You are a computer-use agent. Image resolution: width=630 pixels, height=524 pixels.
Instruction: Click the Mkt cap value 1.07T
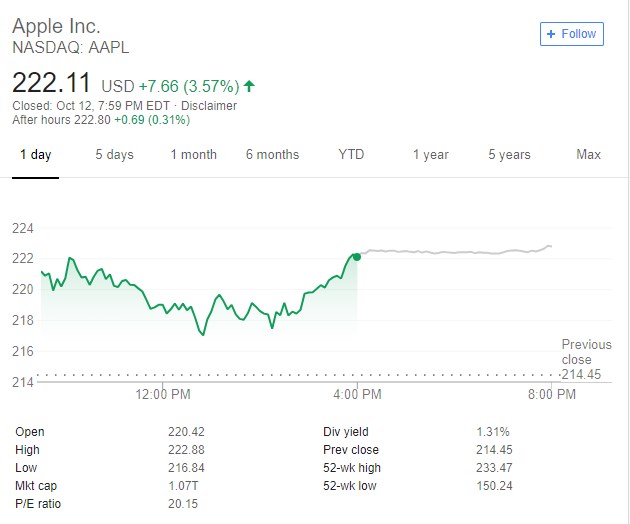point(182,486)
